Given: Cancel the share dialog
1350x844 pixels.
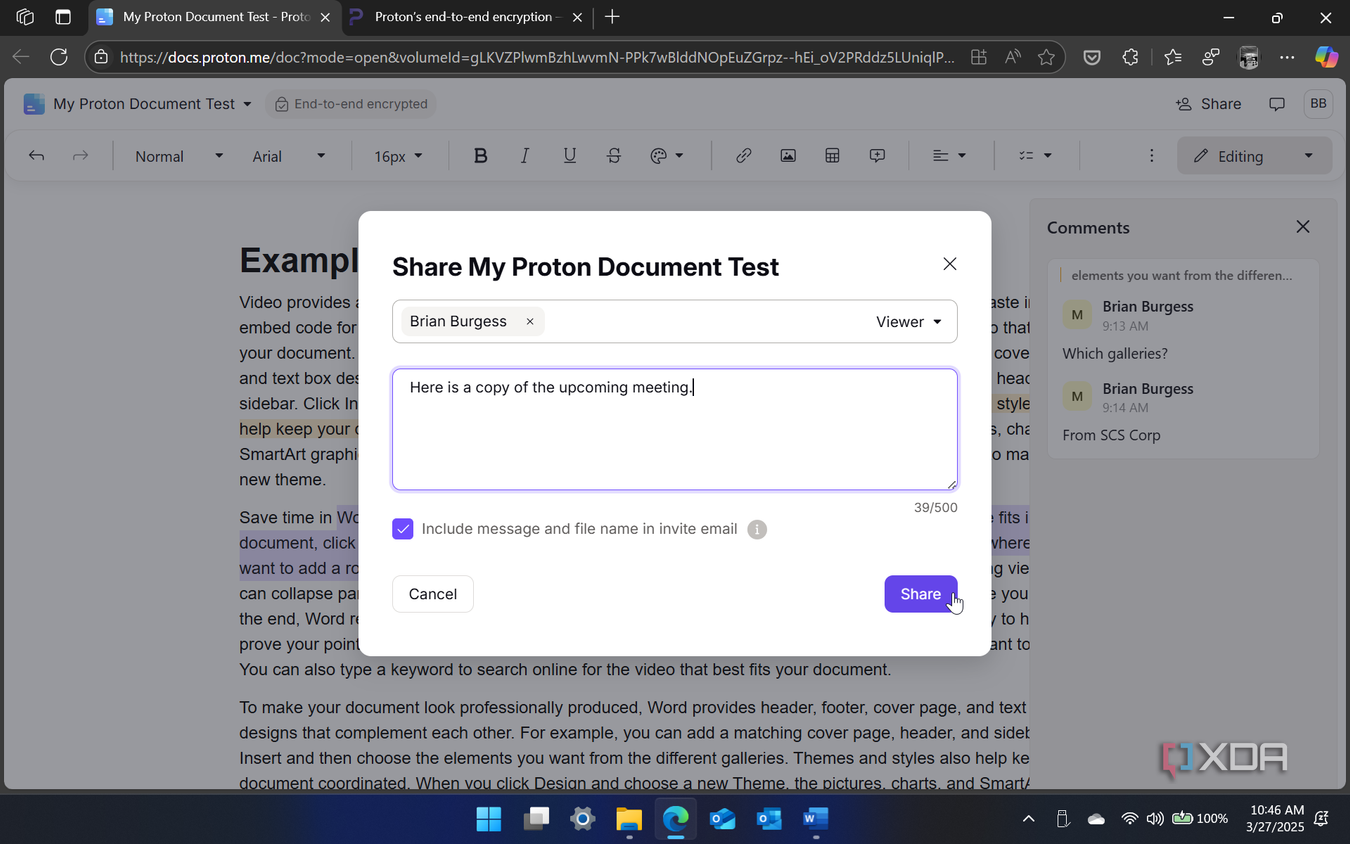Looking at the screenshot, I should 433,594.
